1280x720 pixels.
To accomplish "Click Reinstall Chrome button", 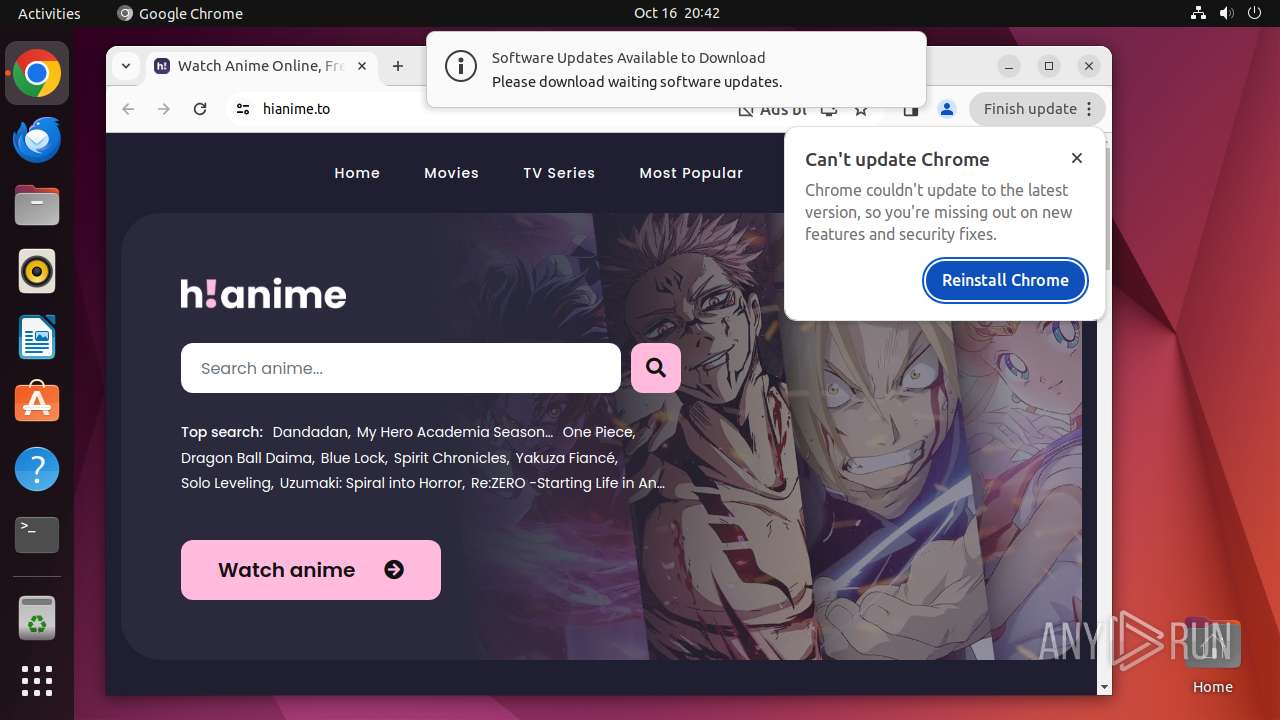I will pos(1005,280).
